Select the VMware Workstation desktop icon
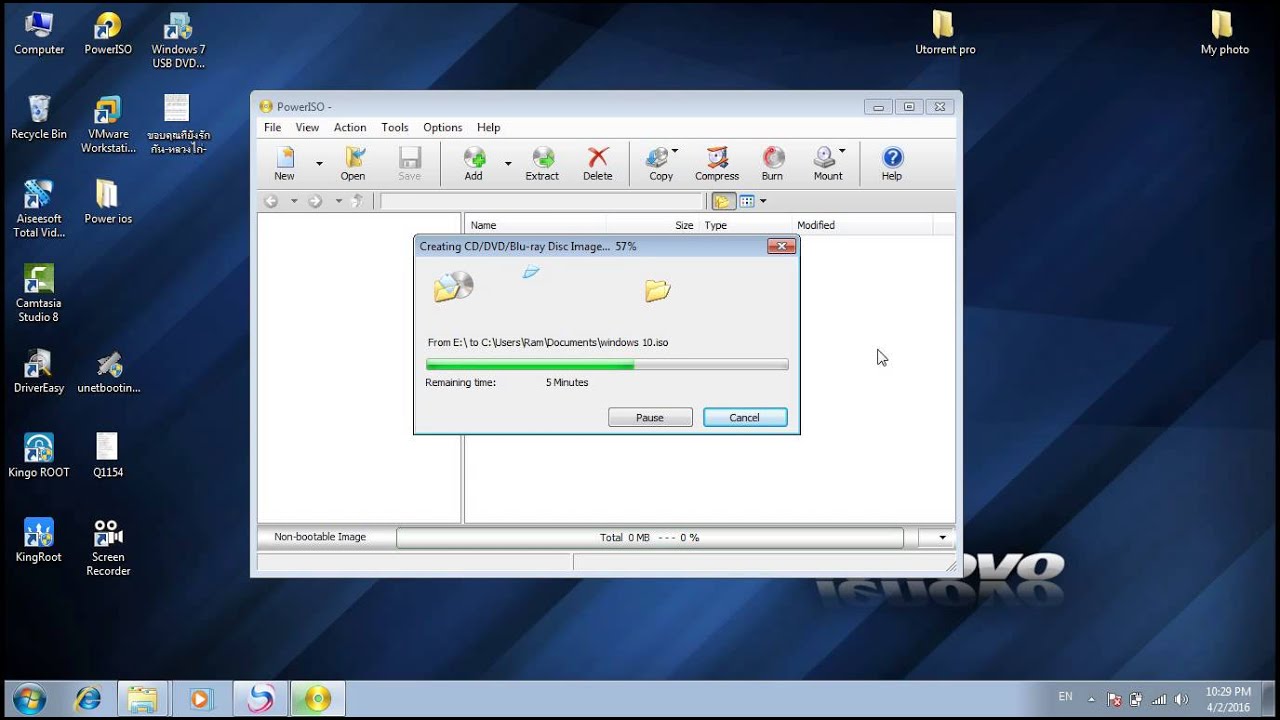 [x=108, y=124]
